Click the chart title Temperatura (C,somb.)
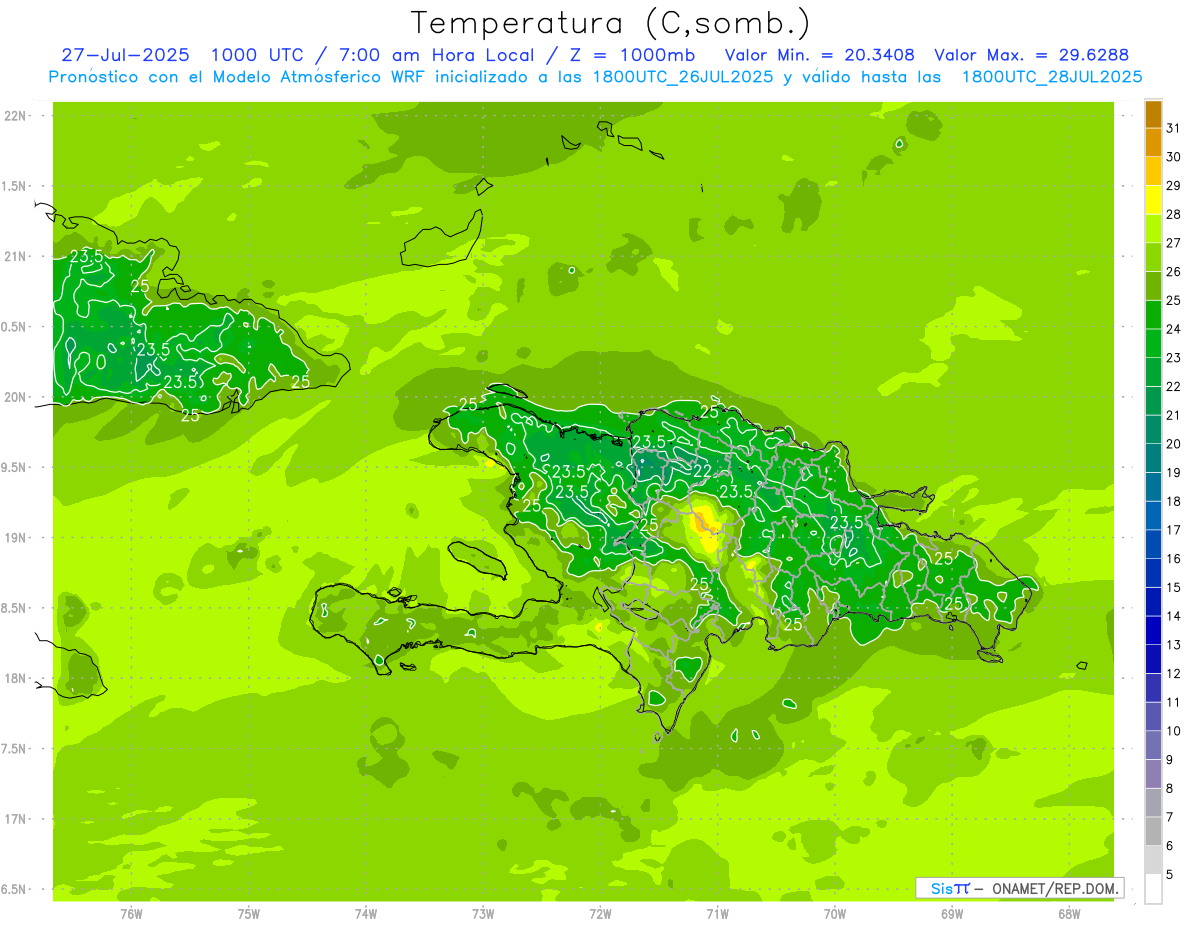Viewport: 1200px width, 927px height. click(x=611, y=23)
